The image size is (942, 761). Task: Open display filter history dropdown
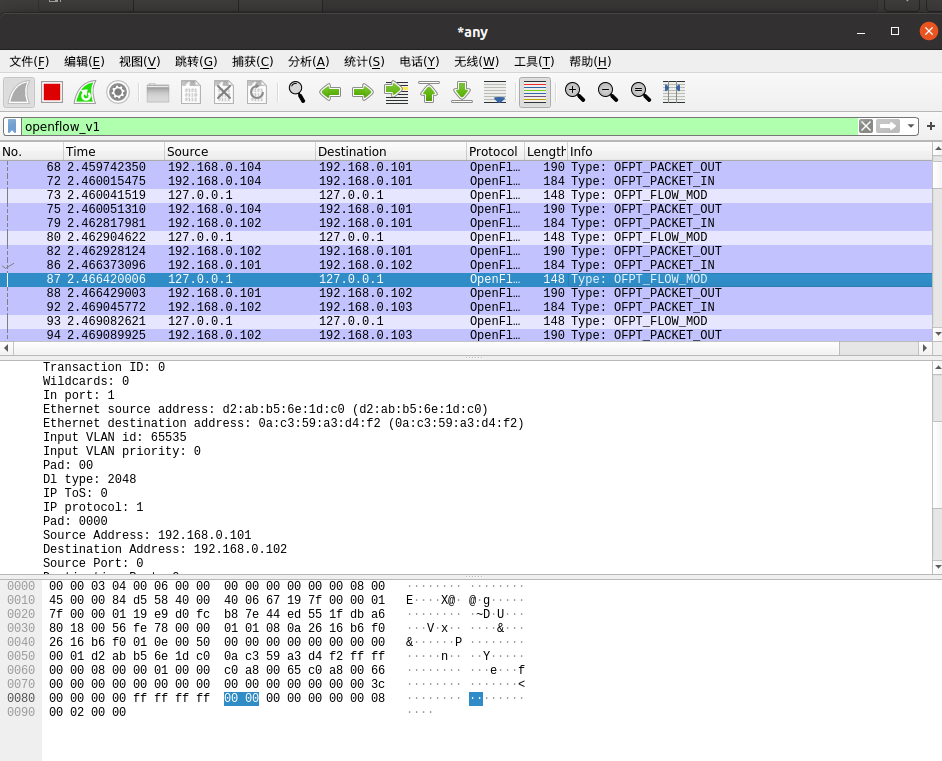pyautogui.click(x=911, y=126)
